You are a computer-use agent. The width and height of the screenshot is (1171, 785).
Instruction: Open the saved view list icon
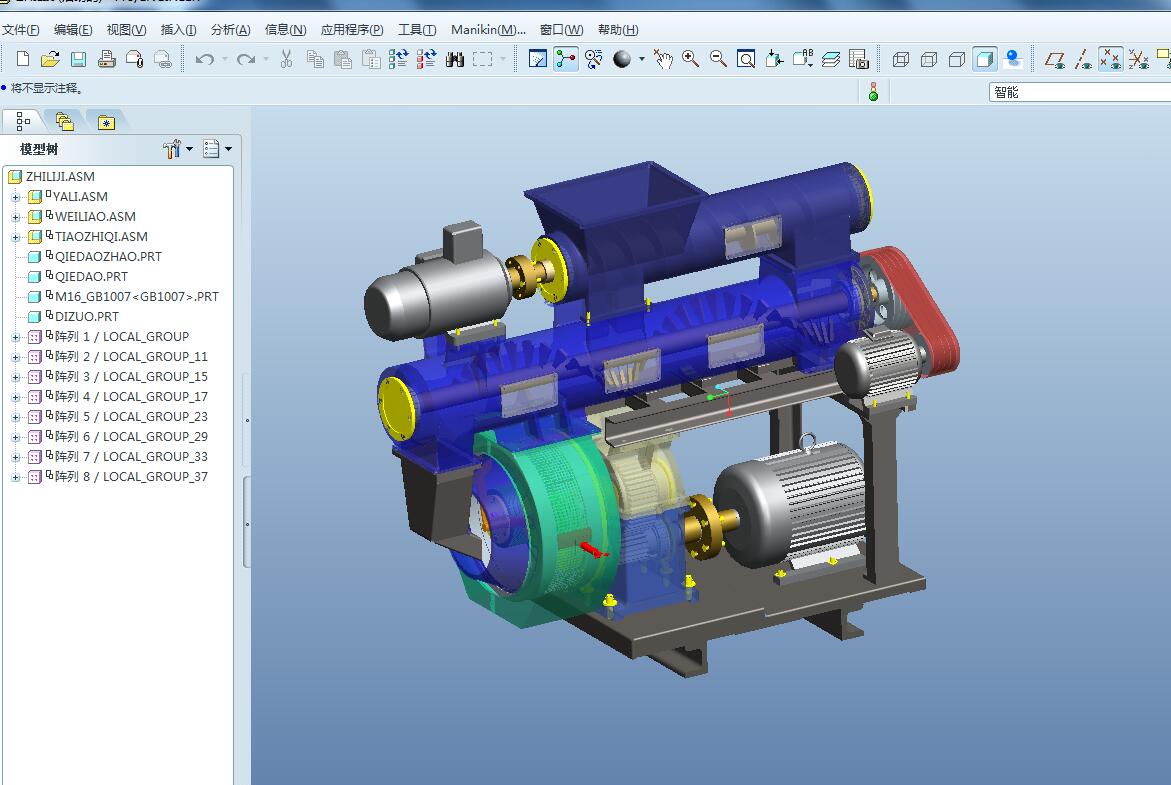803,59
